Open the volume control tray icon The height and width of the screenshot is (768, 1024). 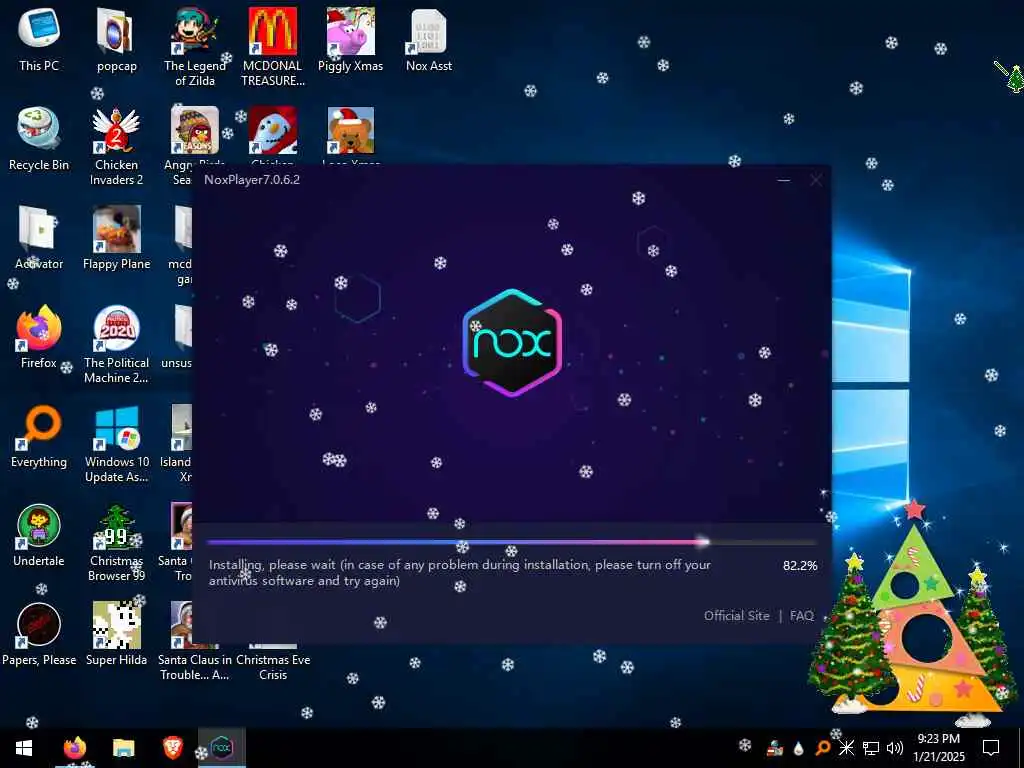895,748
